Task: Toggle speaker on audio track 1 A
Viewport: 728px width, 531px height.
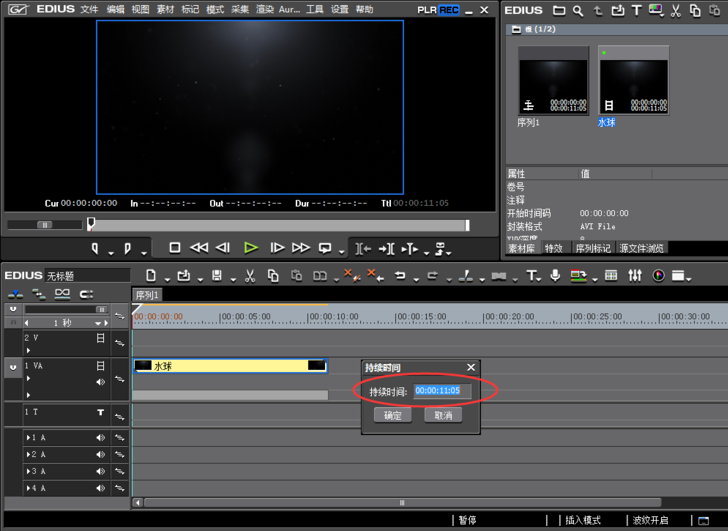Action: click(100, 438)
